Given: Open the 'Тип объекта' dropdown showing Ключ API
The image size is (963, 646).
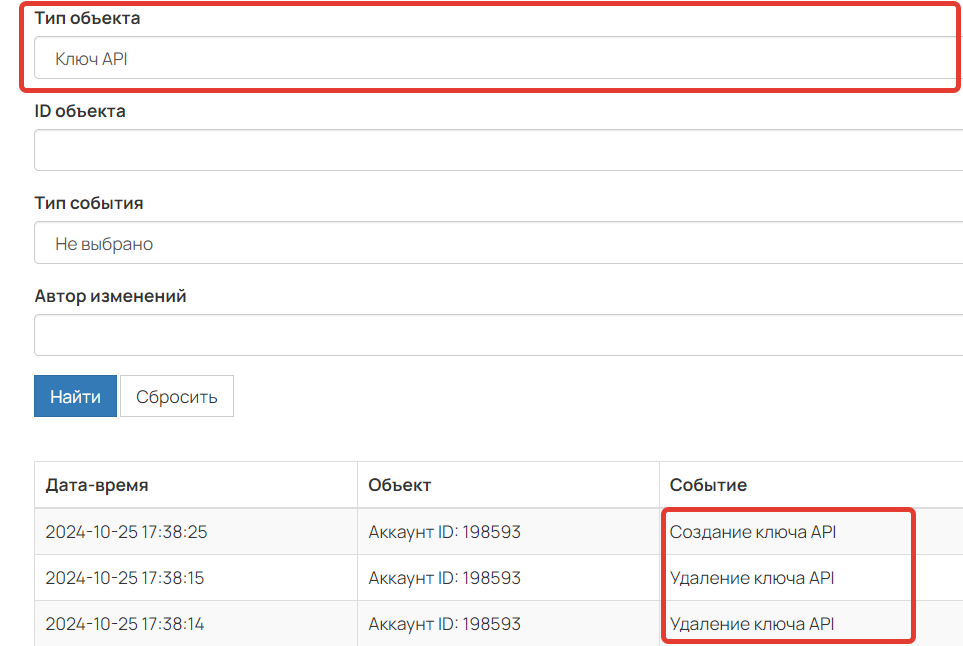Looking at the screenshot, I should coord(498,58).
